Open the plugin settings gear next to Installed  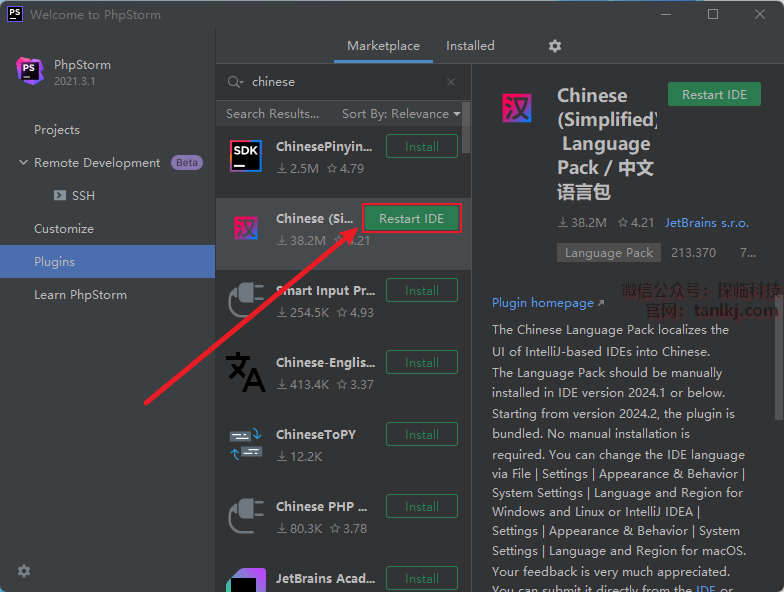coord(554,46)
